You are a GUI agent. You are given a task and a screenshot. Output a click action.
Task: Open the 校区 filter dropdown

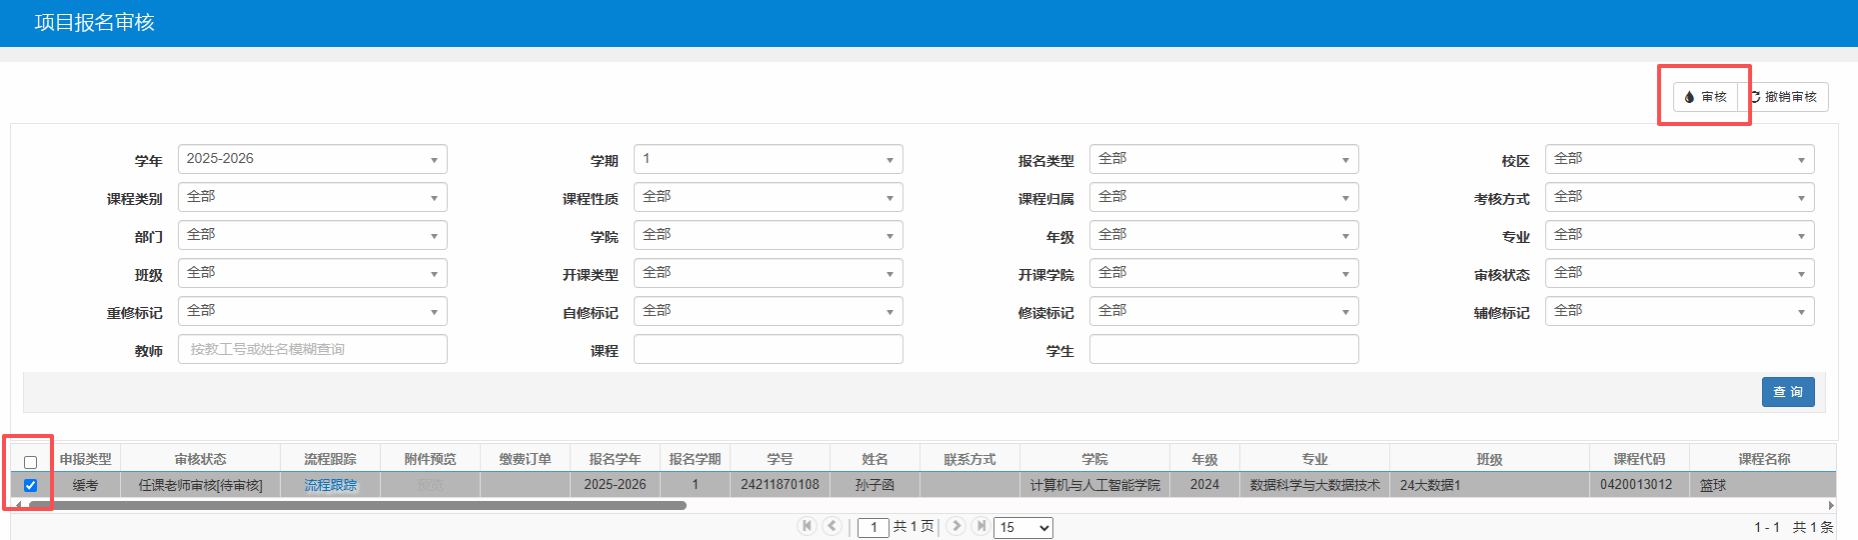(1678, 159)
